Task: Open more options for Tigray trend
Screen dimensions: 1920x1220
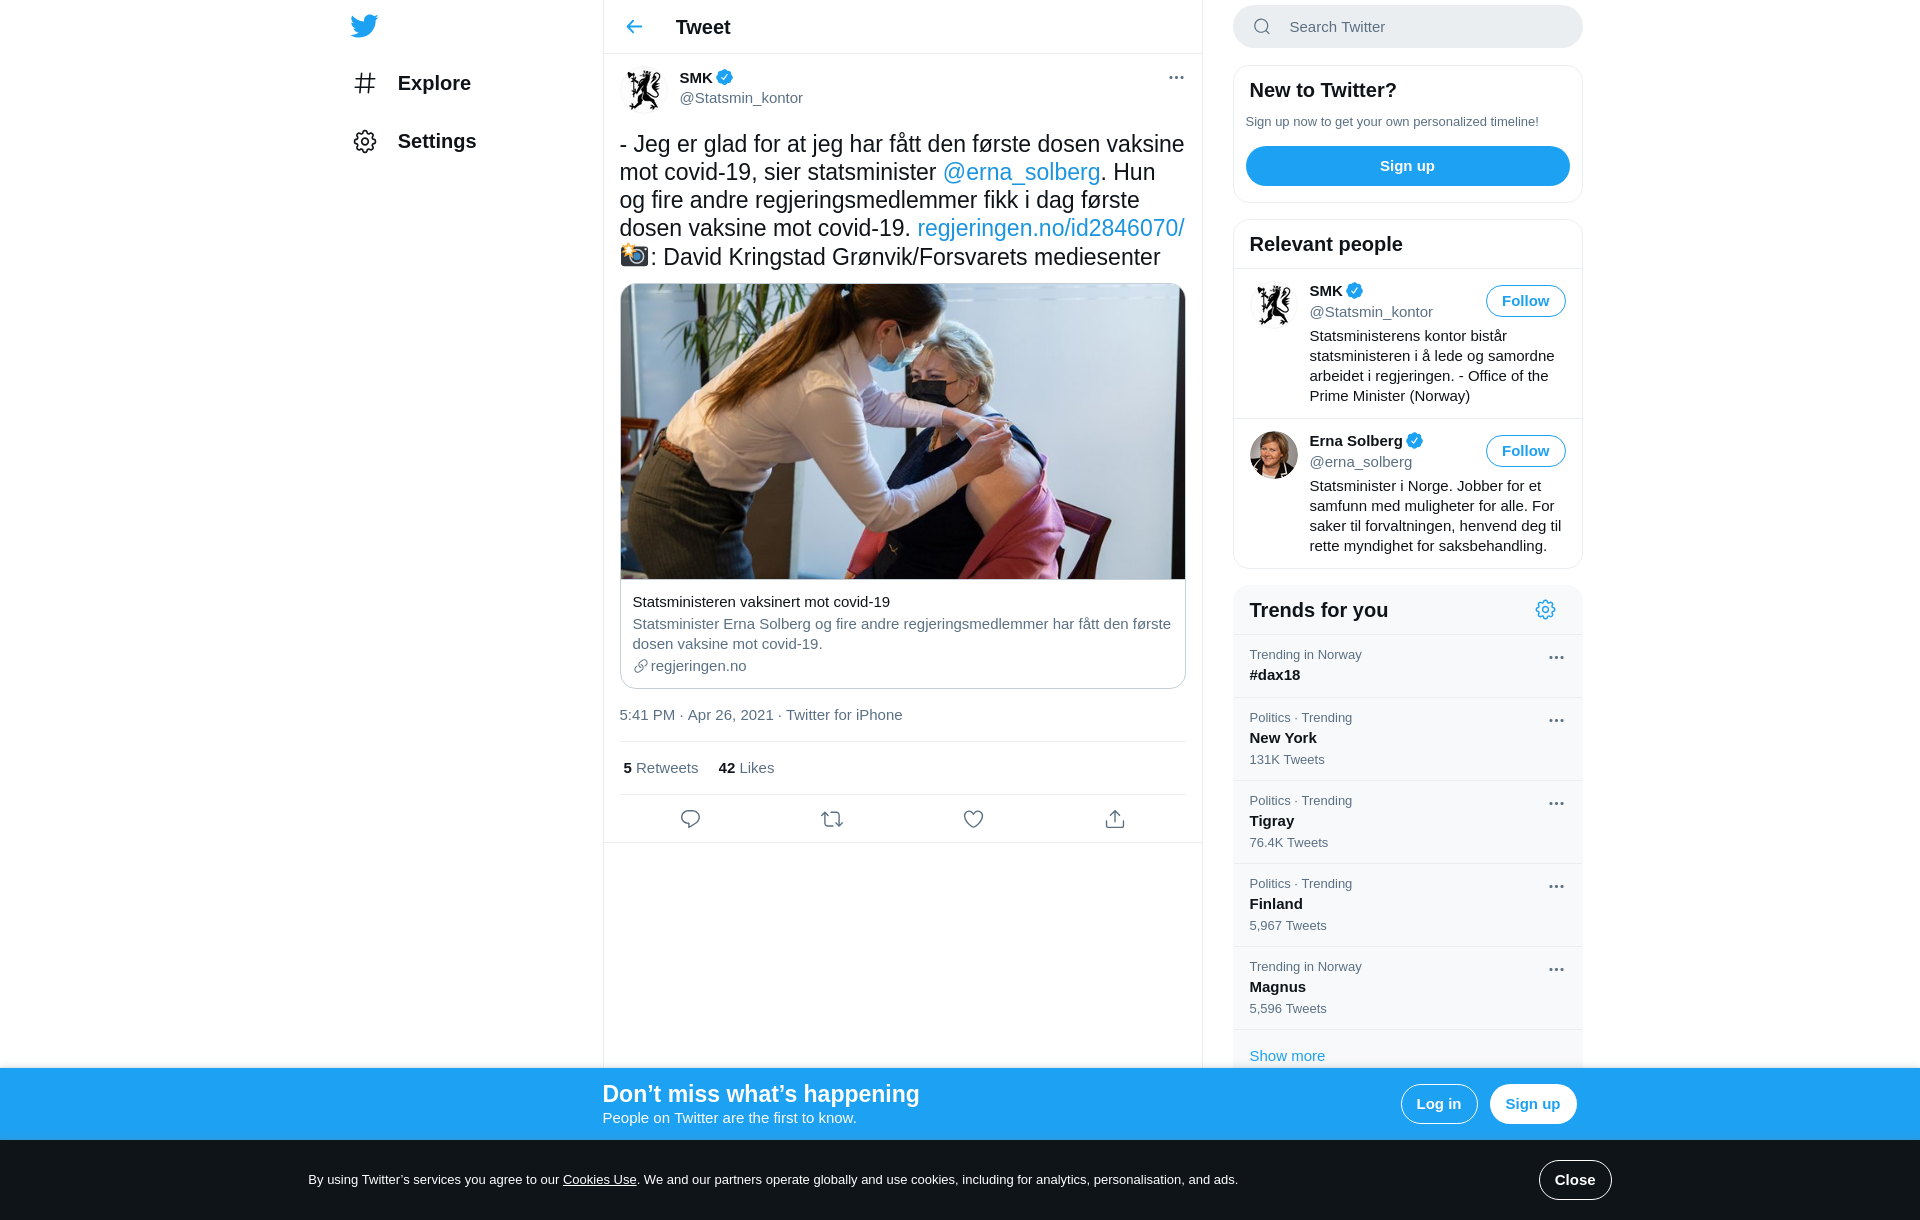Action: [x=1556, y=804]
